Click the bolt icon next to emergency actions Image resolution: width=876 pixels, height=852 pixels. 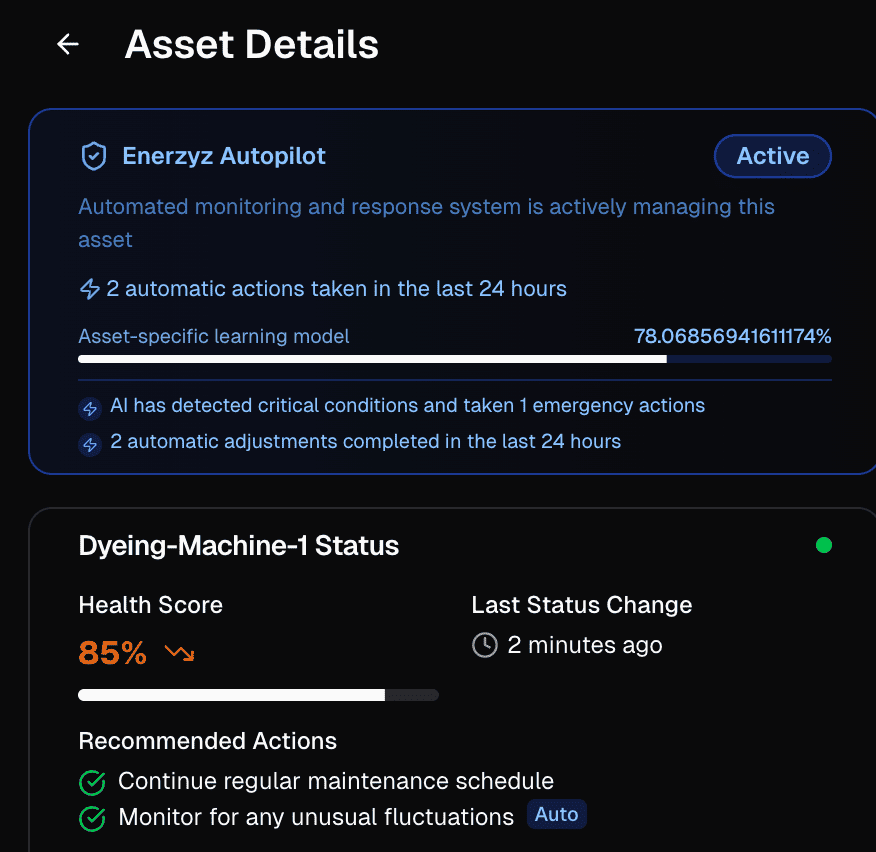(x=90, y=408)
